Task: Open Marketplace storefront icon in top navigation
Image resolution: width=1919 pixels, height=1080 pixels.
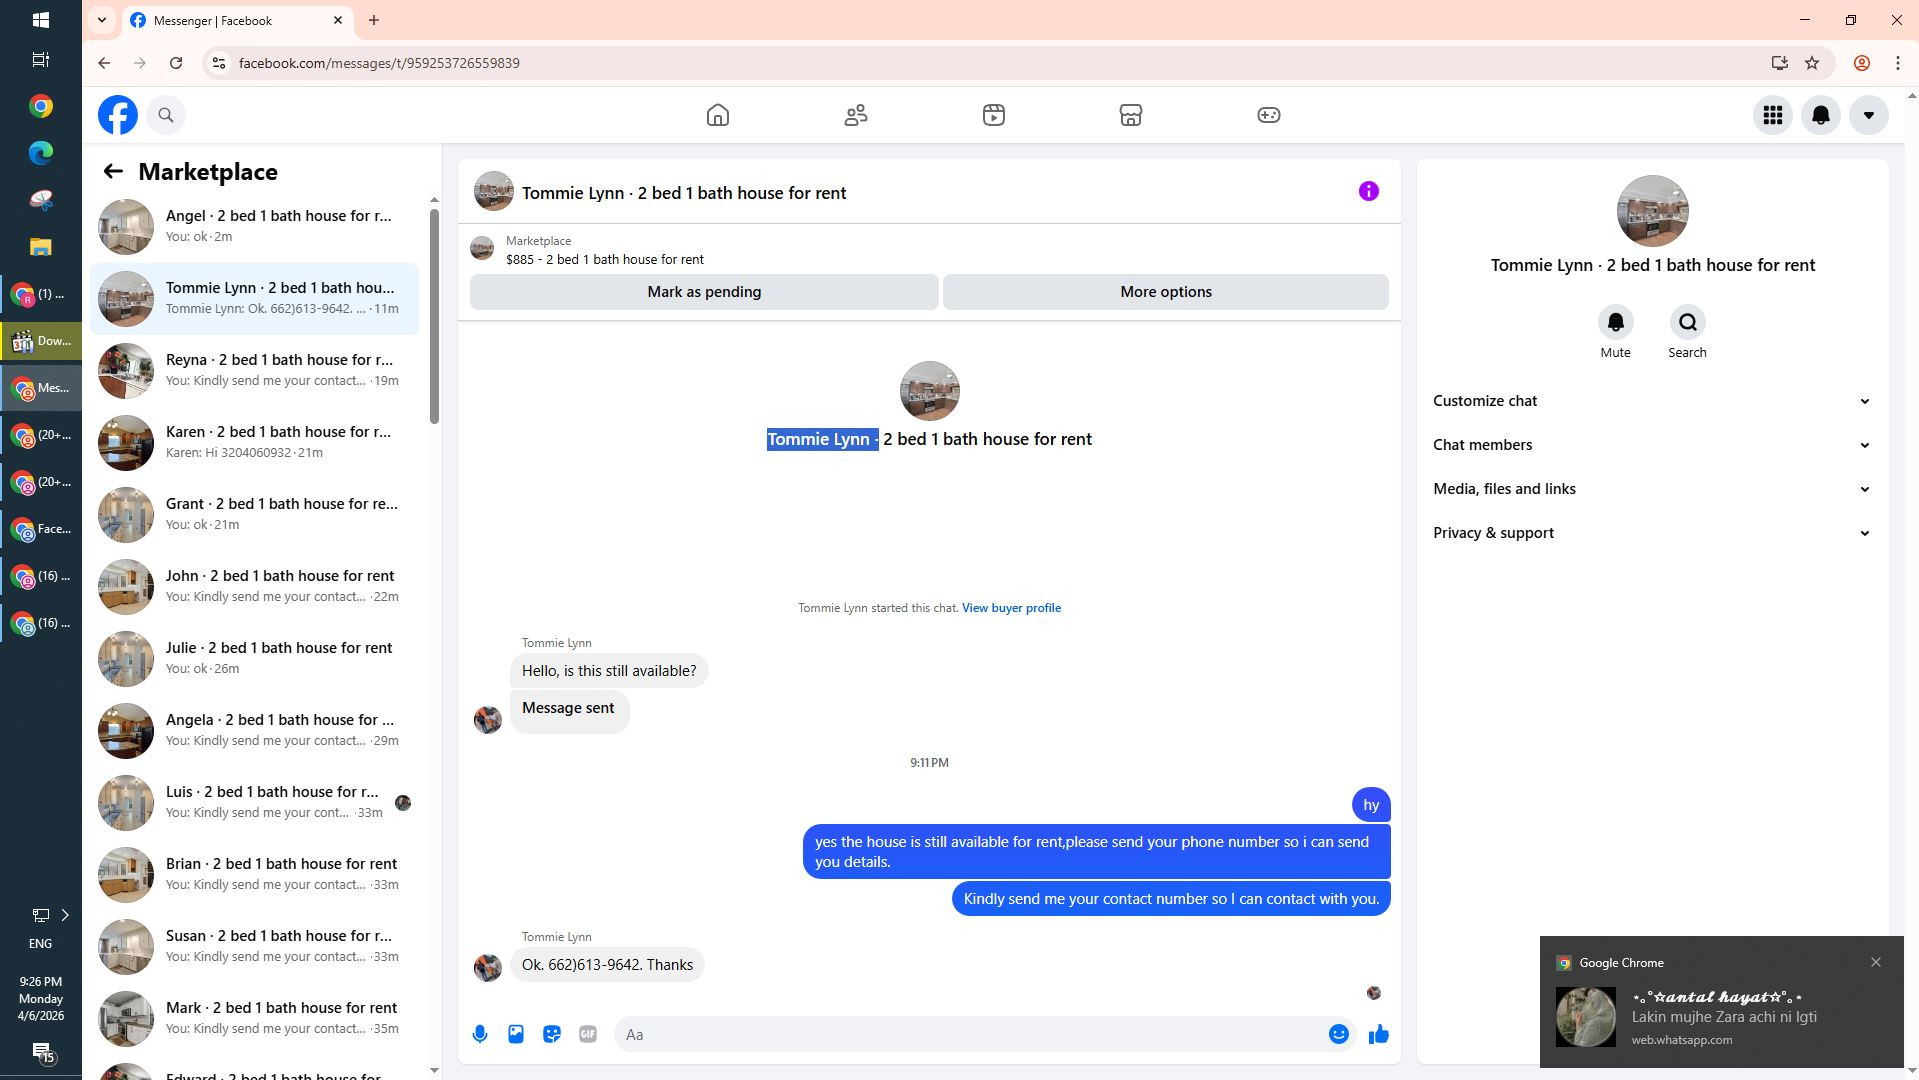Action: pos(1131,115)
